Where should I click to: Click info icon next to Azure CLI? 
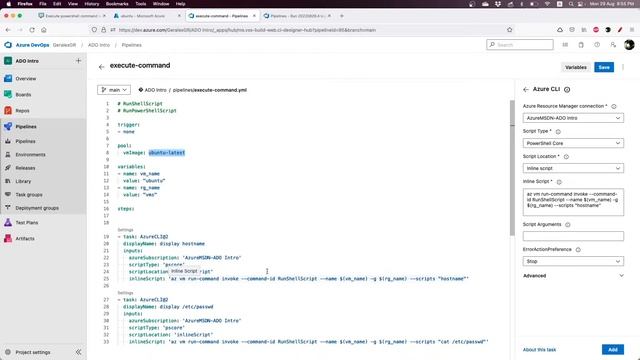click(x=567, y=89)
